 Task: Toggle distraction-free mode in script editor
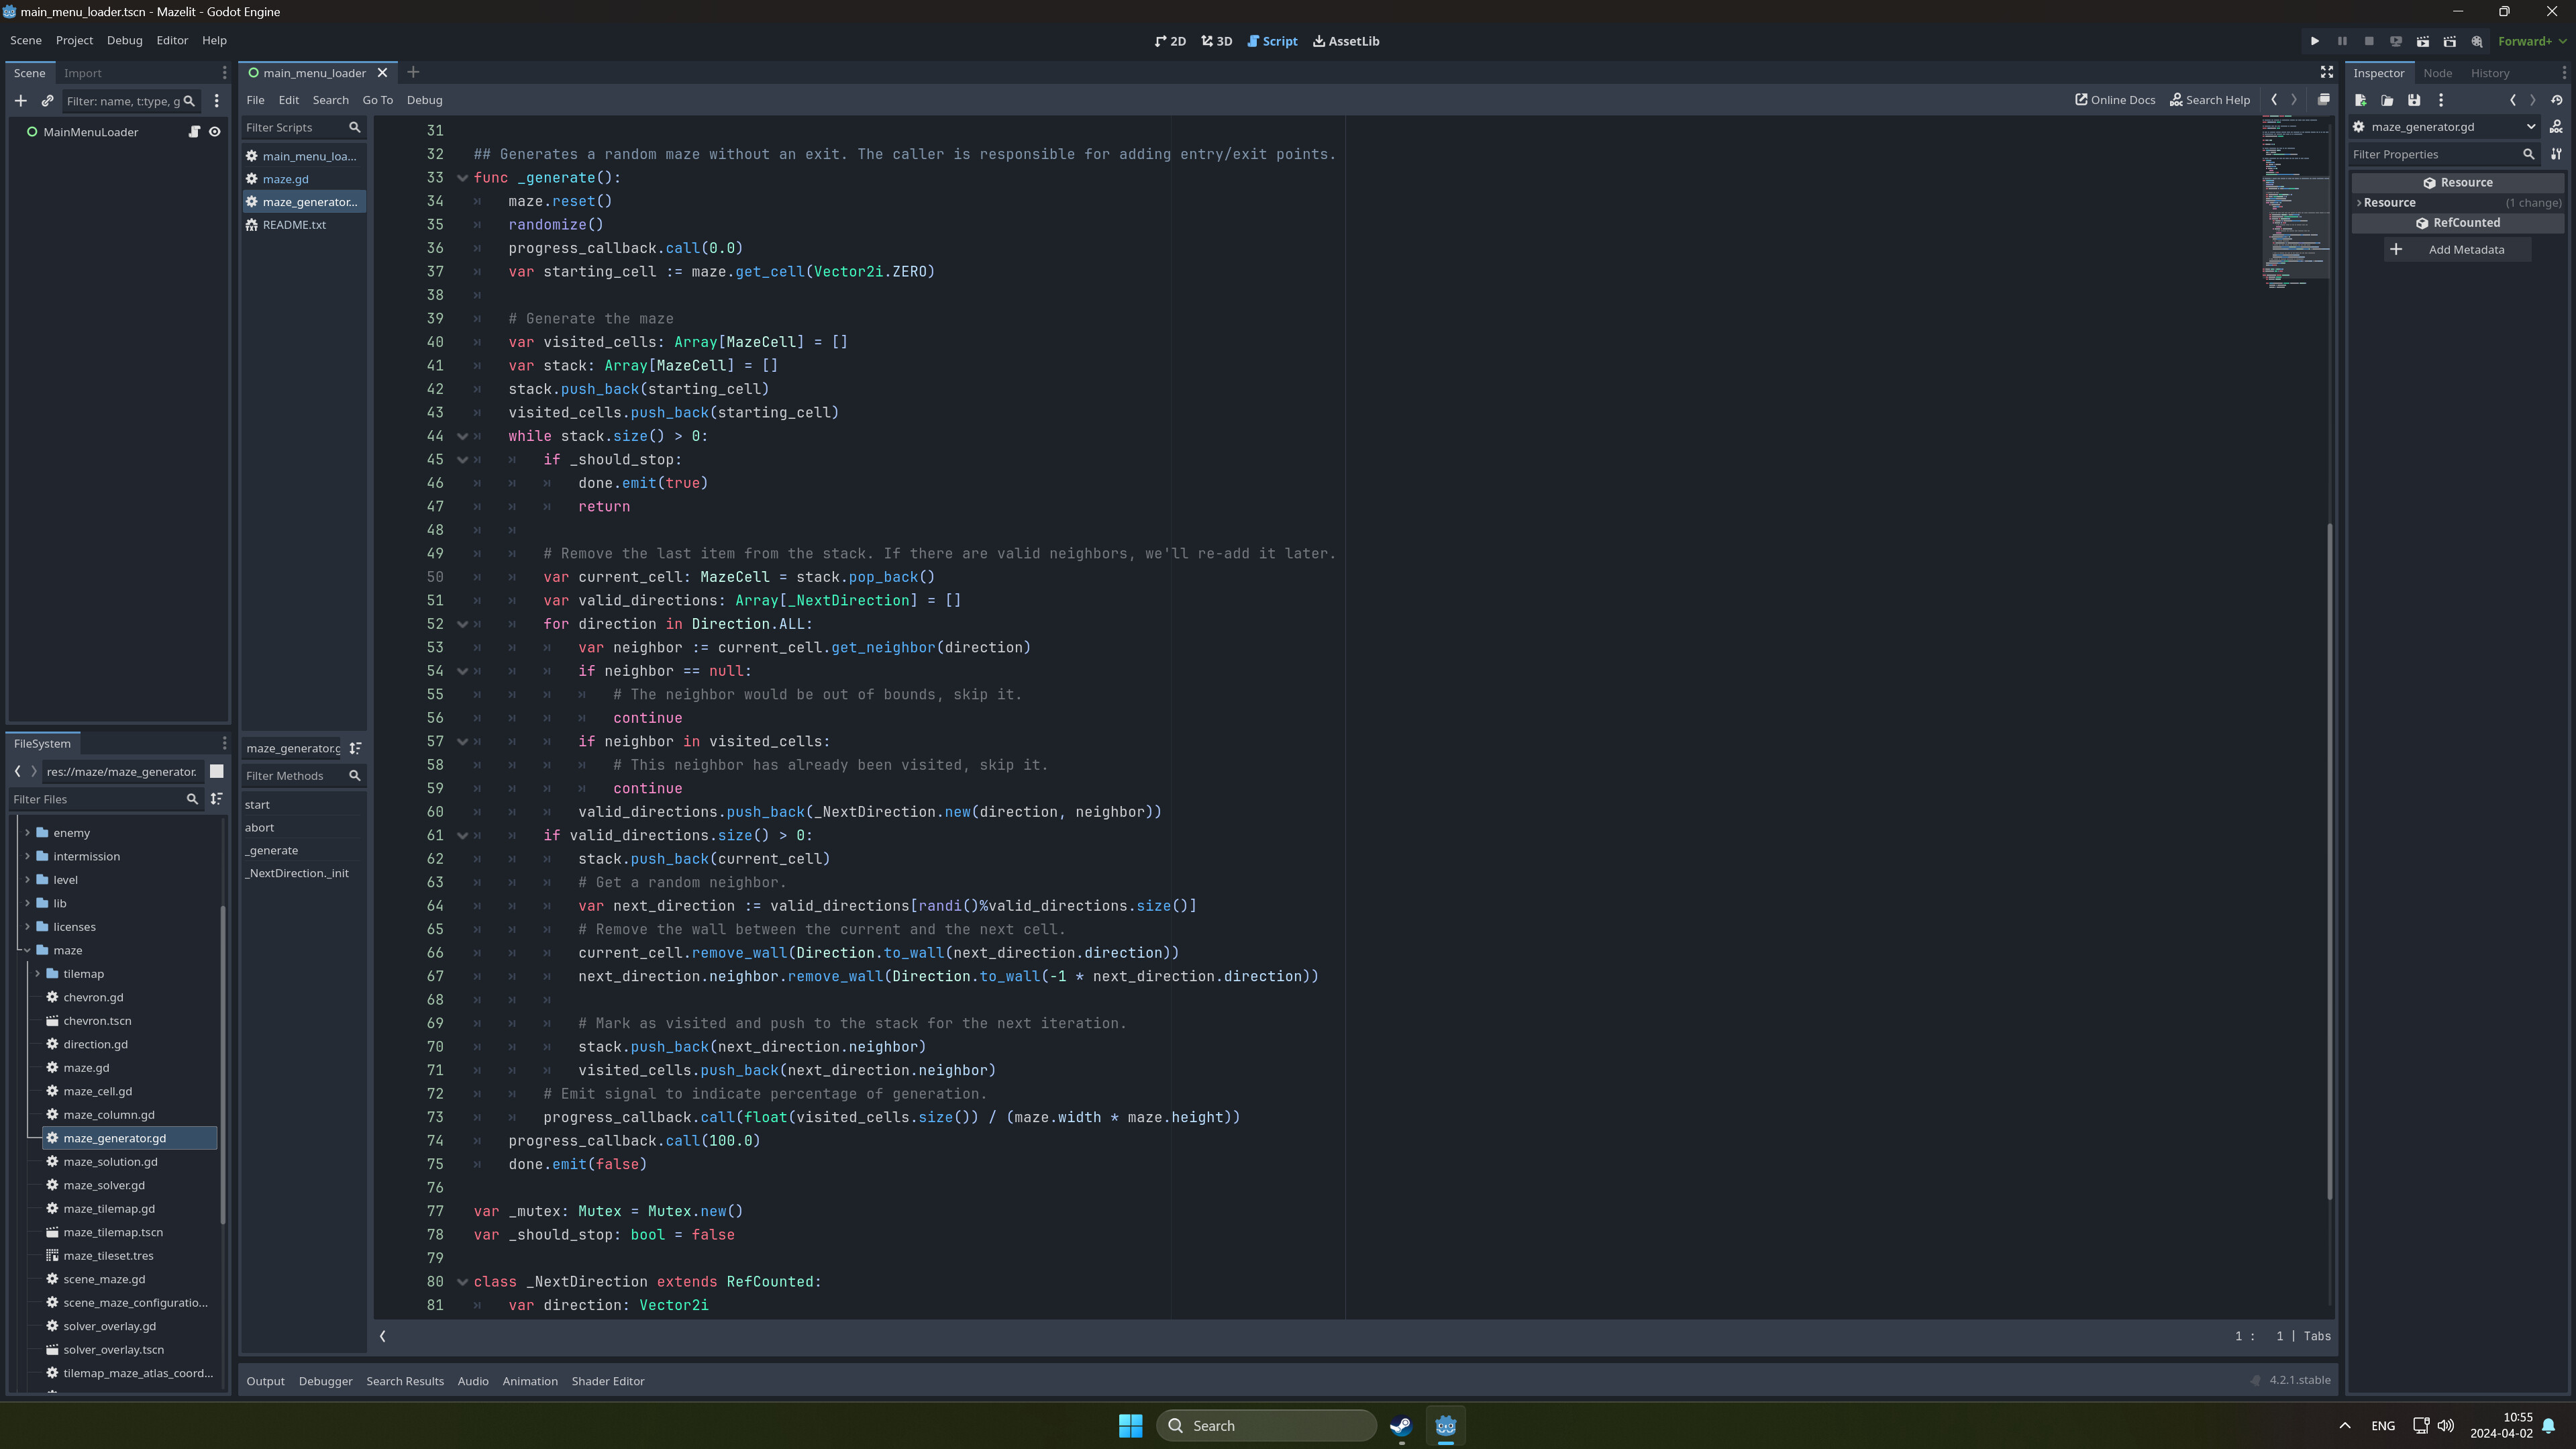(x=2326, y=72)
